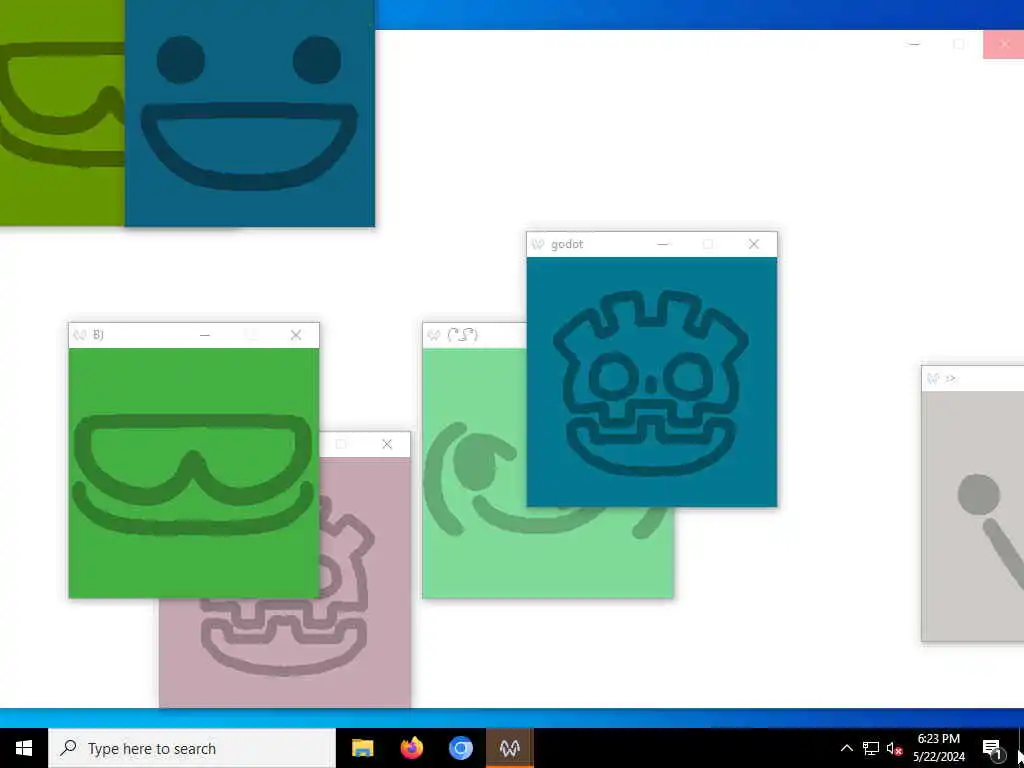The height and width of the screenshot is (768, 1024).
Task: Click the muted volume tray icon
Action: pos(894,748)
